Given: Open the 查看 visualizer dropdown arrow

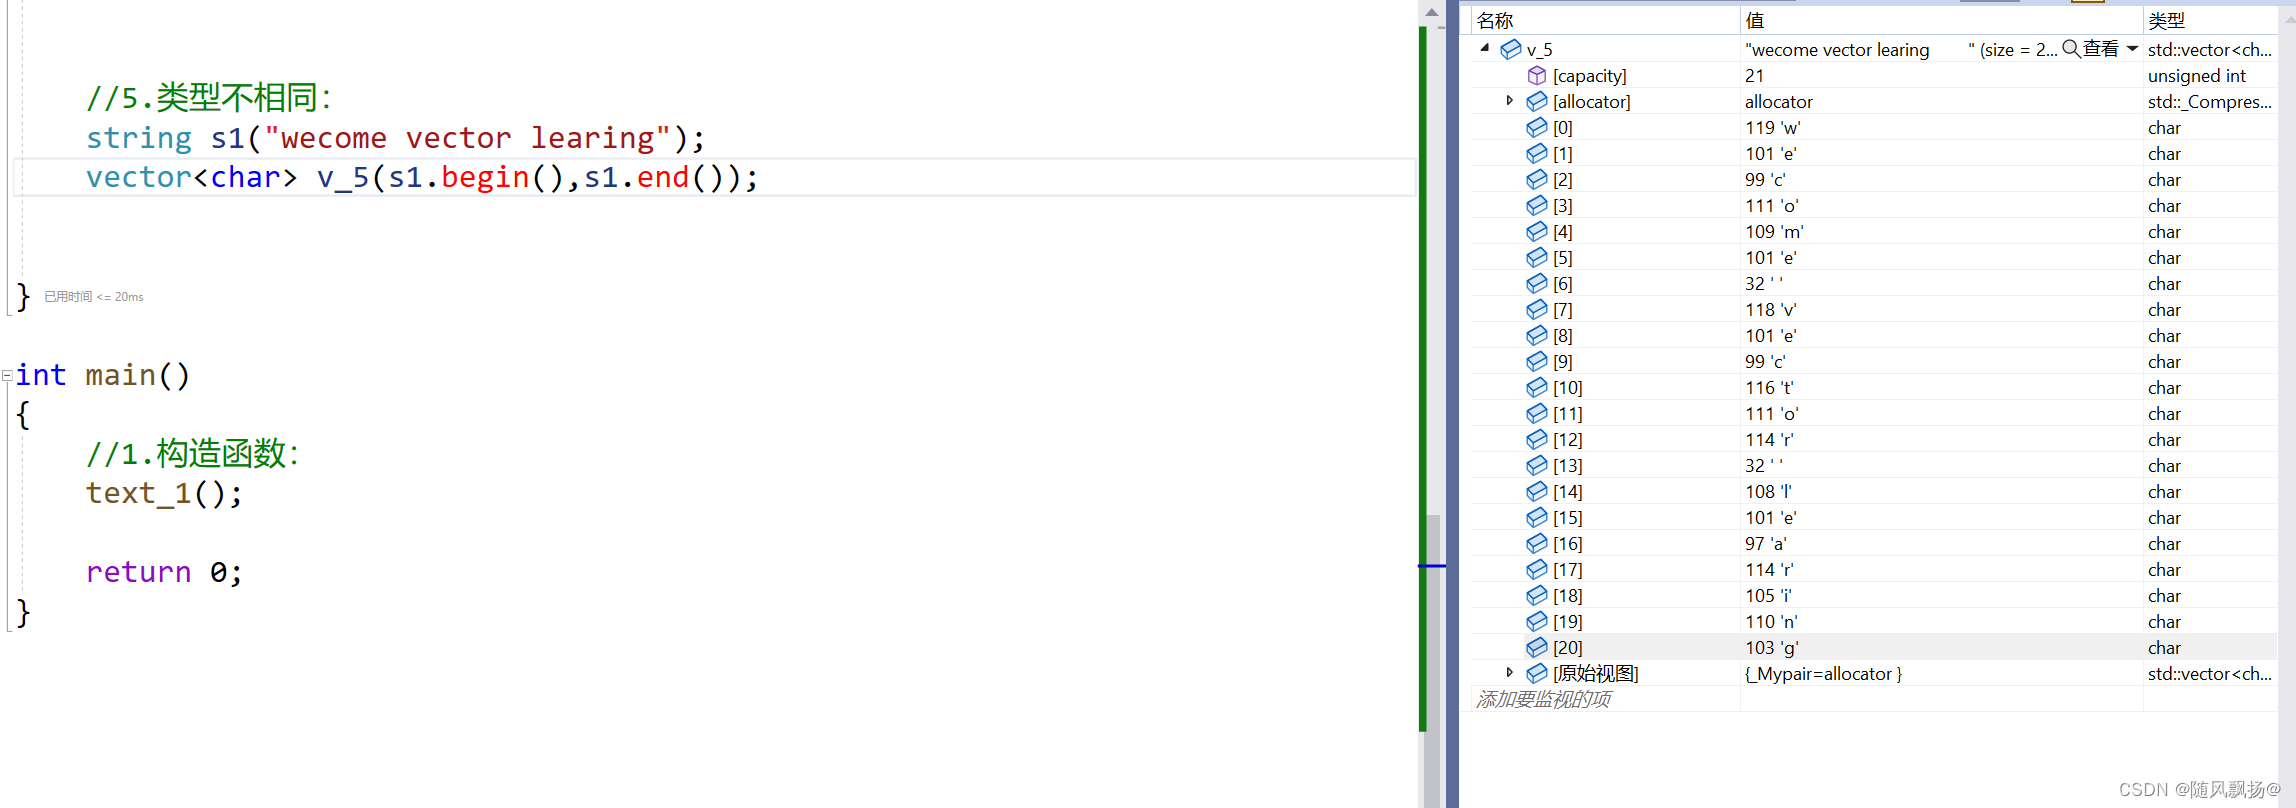Looking at the screenshot, I should 2132,48.
